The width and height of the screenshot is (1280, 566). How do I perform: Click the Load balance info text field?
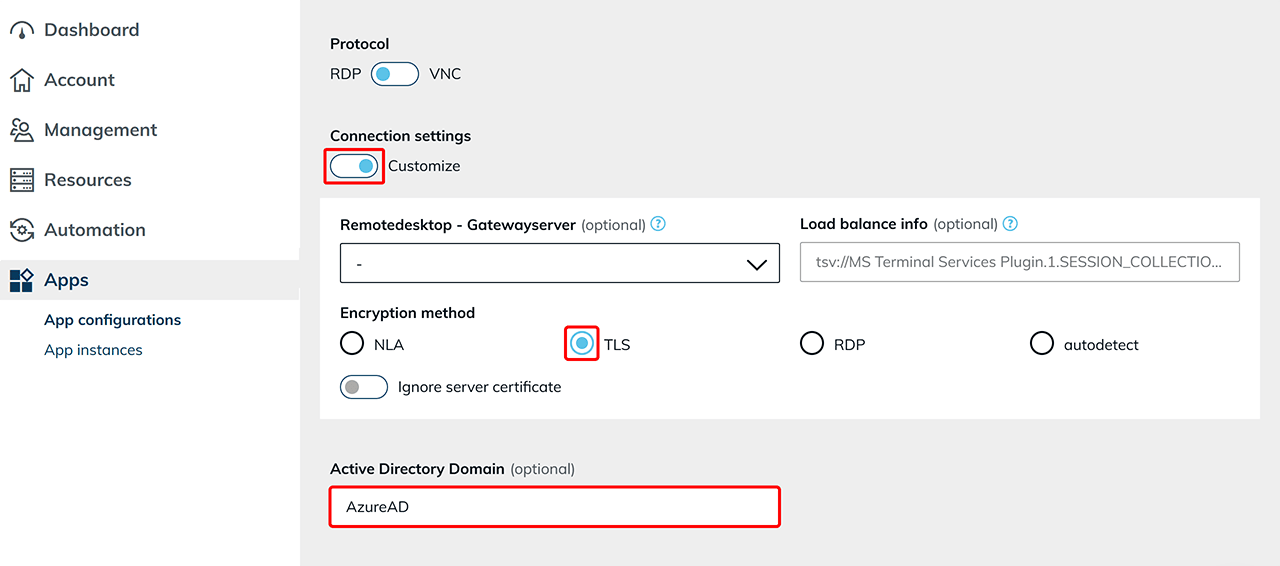pyautogui.click(x=1019, y=262)
